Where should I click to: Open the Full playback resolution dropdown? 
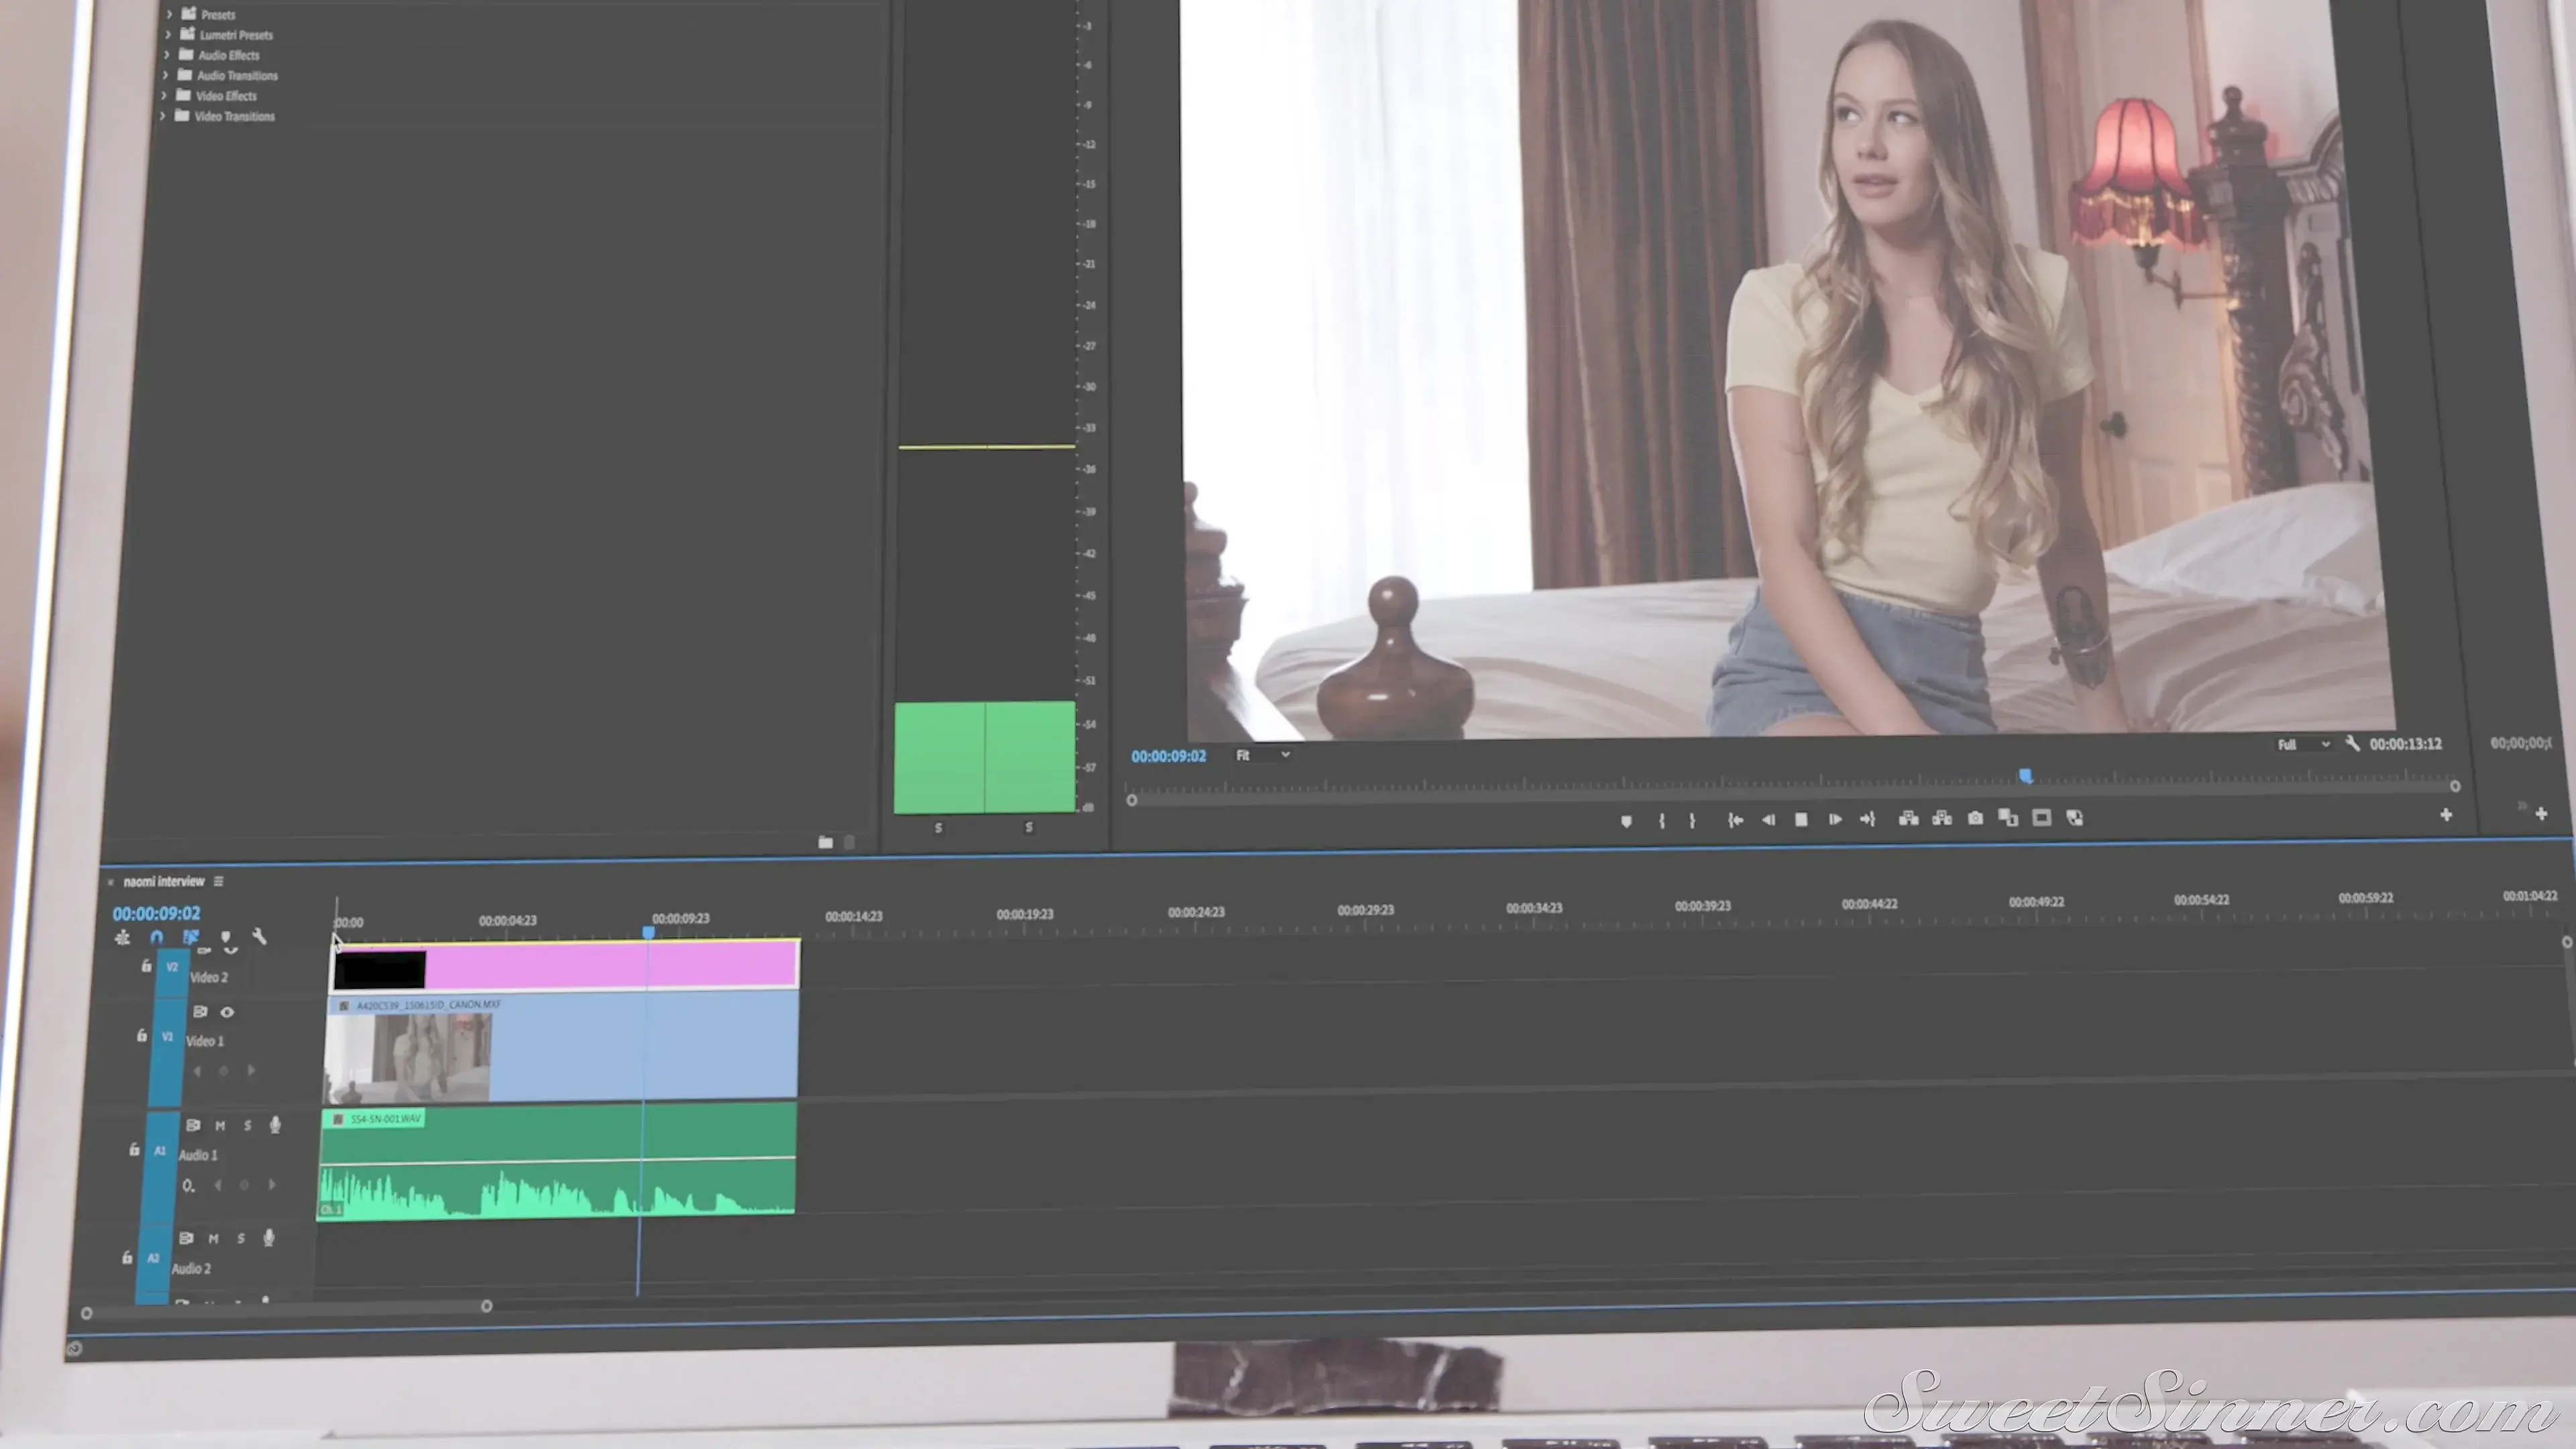[2303, 744]
